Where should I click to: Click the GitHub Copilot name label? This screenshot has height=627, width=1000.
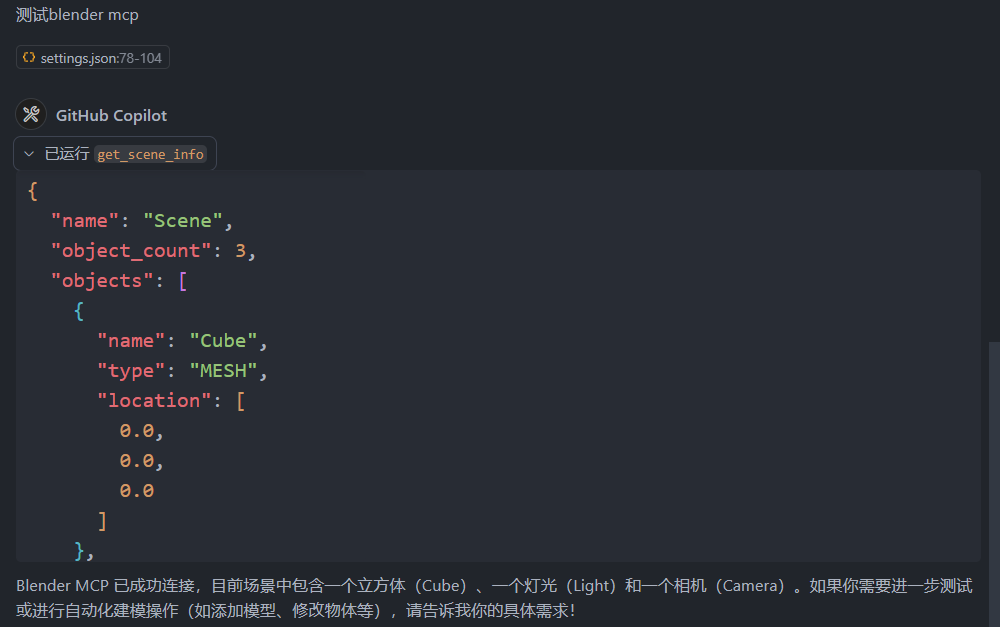click(x=112, y=115)
